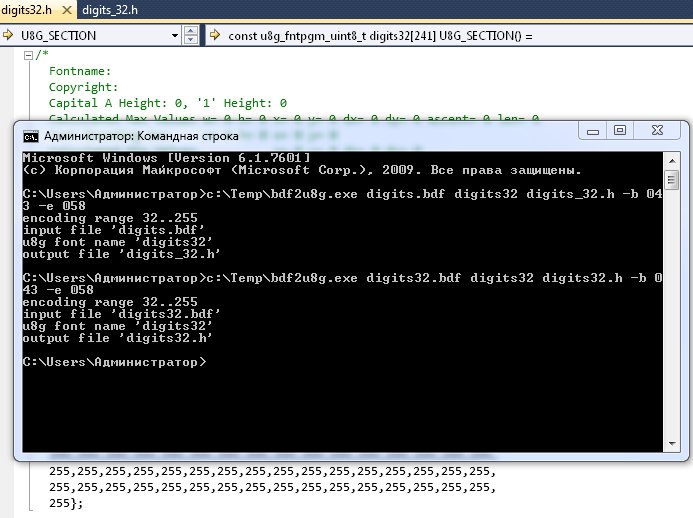Image resolution: width=693 pixels, height=518 pixels.
Task: Click the split arrows beside the scope dropdown
Action: 191,36
